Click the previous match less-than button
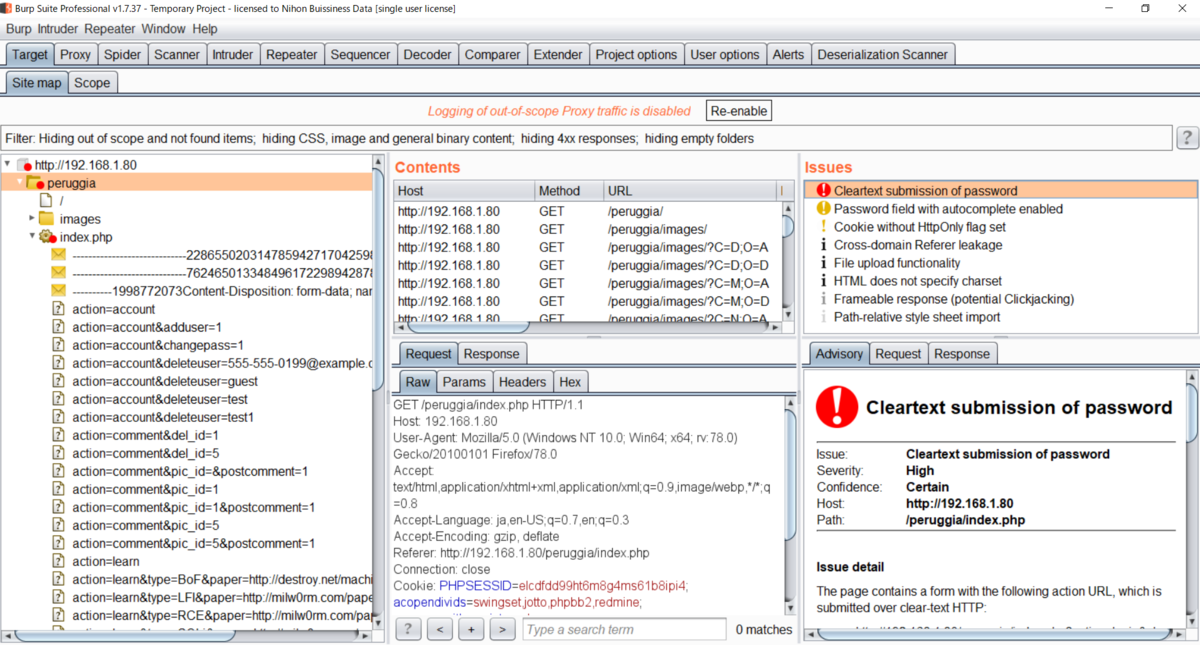This screenshot has height=645, width=1200. point(439,629)
